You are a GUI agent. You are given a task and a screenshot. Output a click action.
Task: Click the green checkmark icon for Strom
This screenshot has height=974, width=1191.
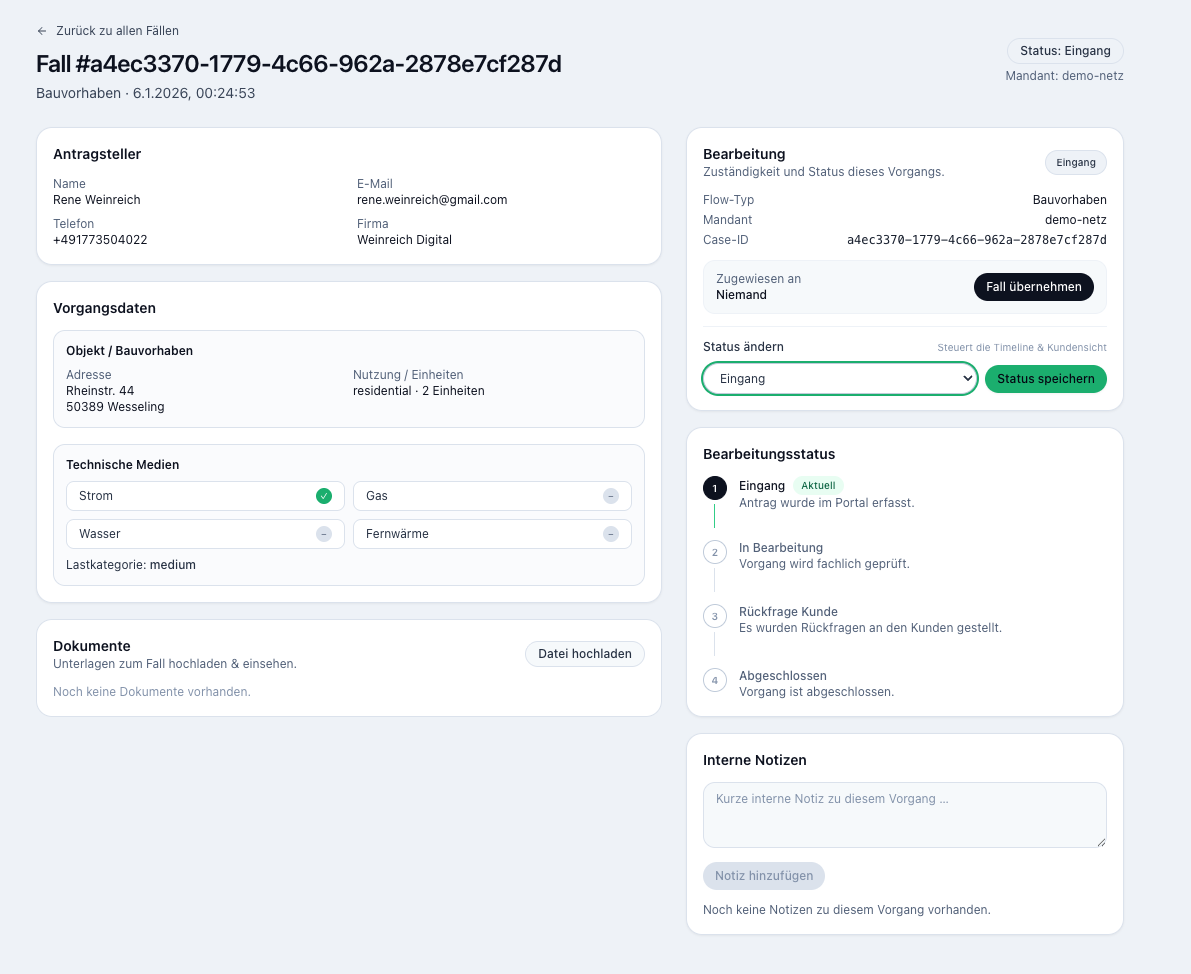[x=324, y=496]
